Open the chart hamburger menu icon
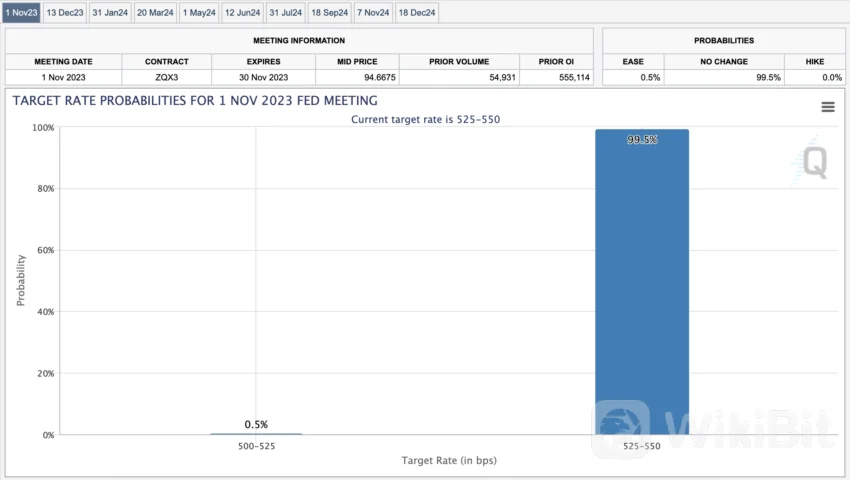 827,107
